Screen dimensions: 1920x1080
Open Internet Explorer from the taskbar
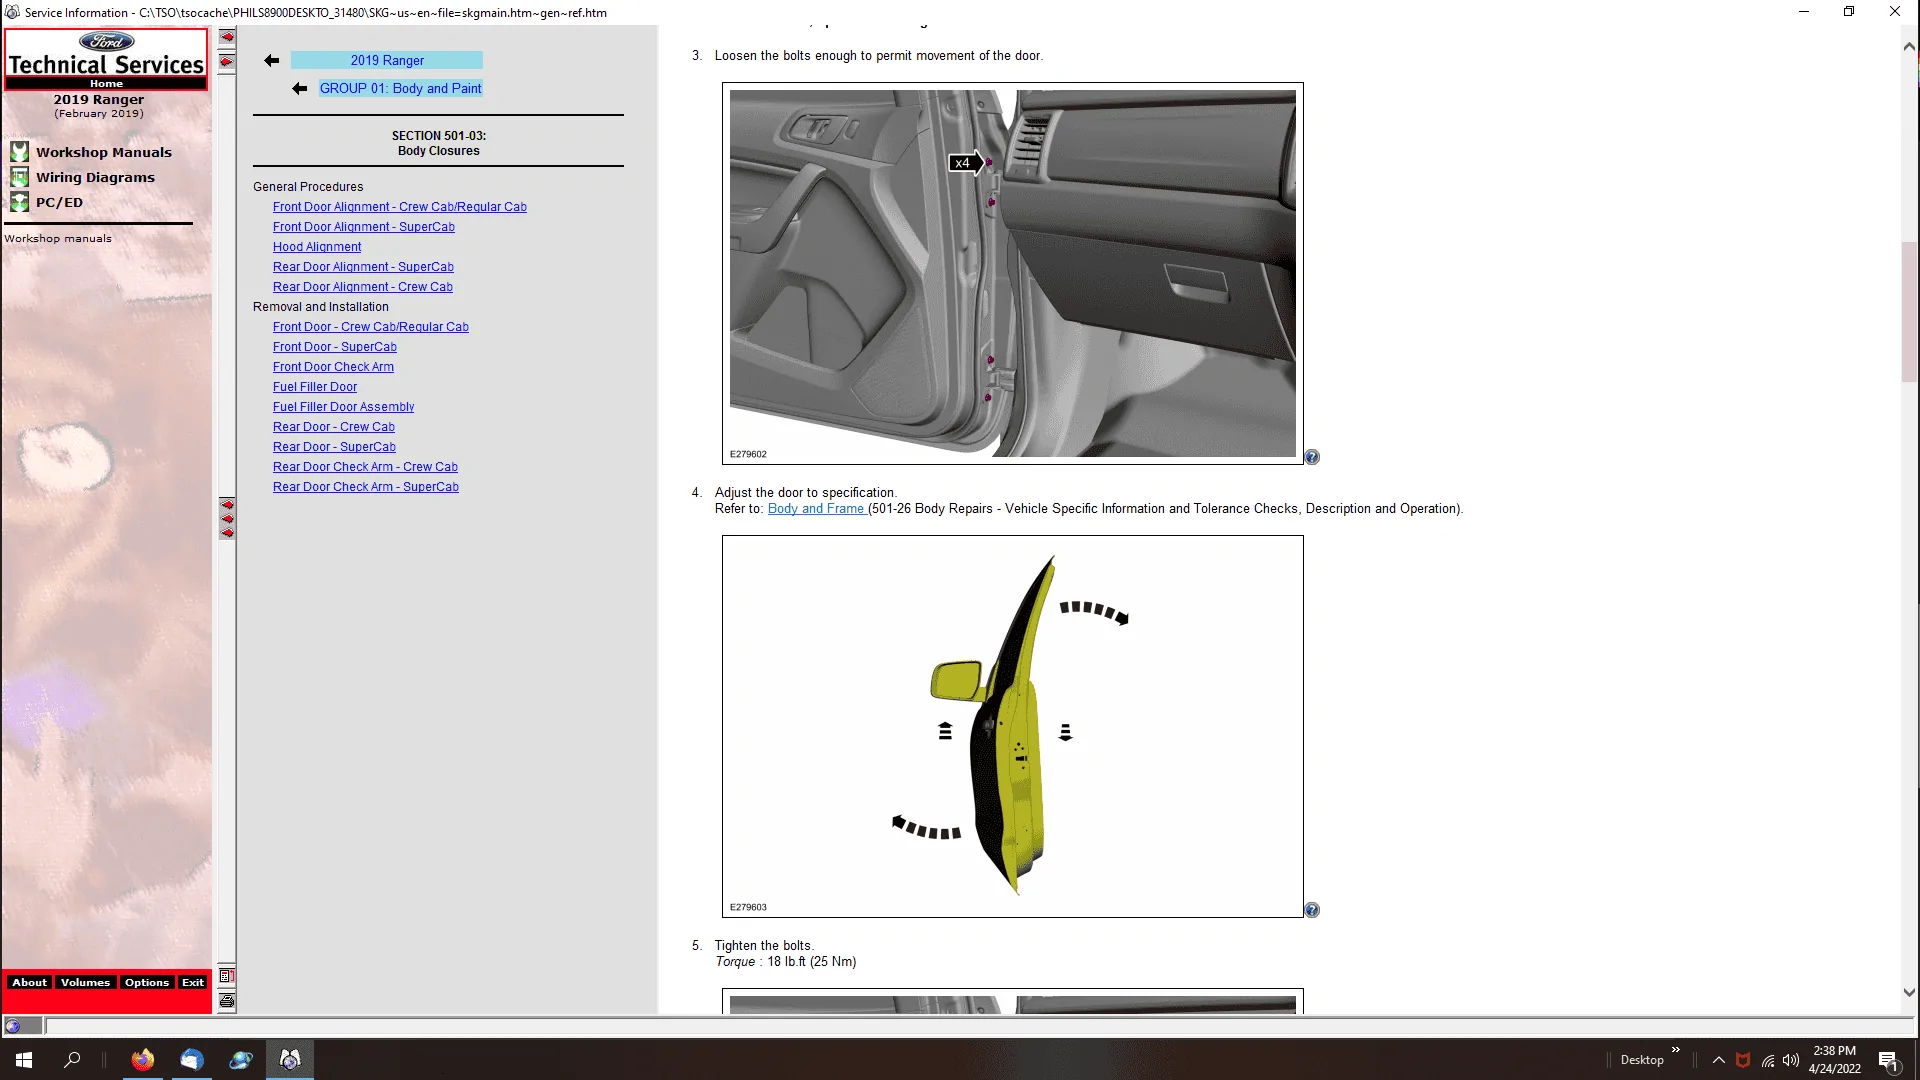click(x=241, y=1060)
